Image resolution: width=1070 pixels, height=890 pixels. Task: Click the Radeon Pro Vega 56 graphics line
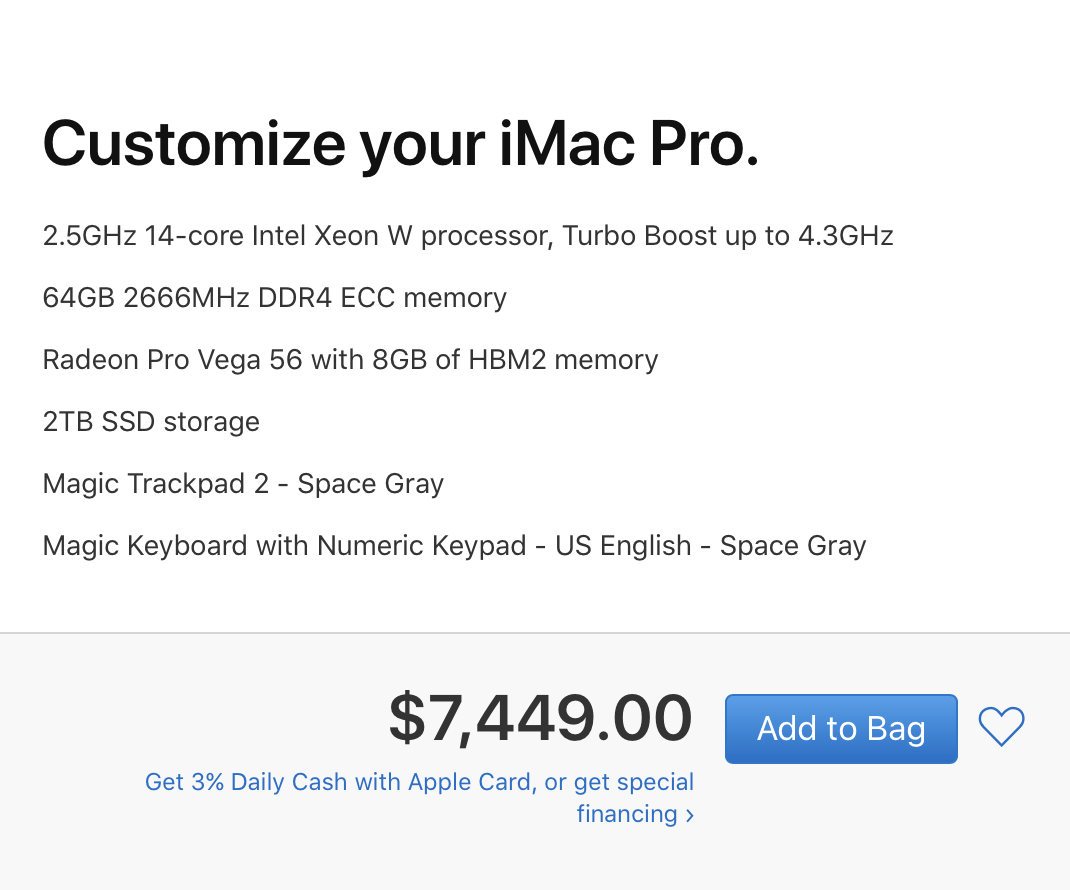(x=350, y=360)
